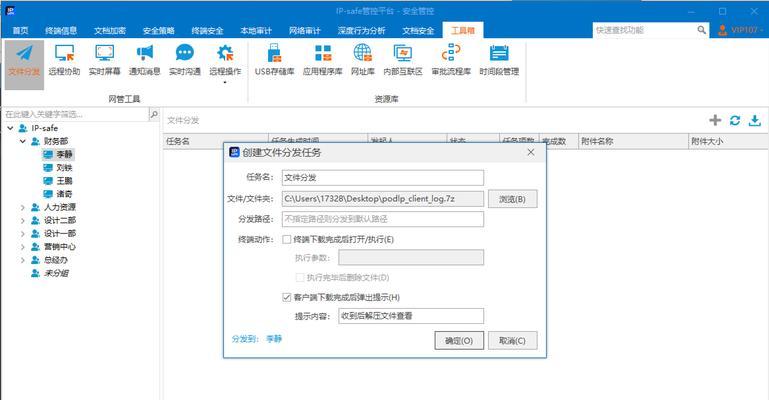Click the 附件大小 column header
The height and width of the screenshot is (400, 769).
(x=728, y=141)
